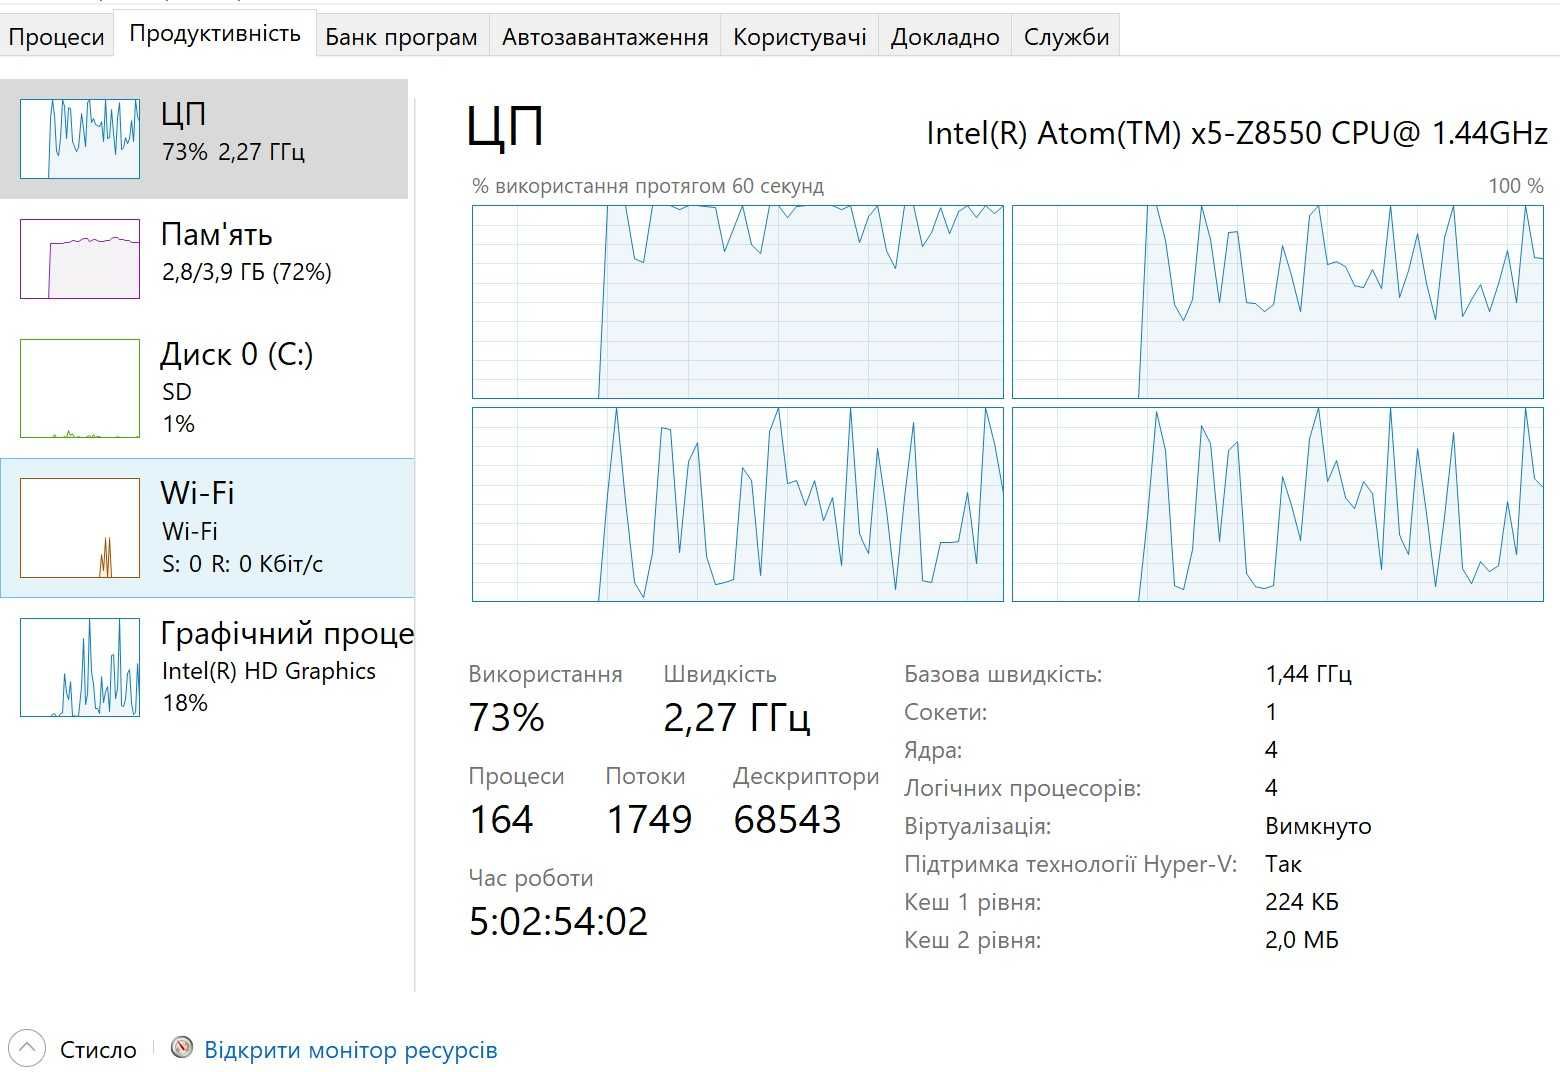Click the large ЦП heading
This screenshot has width=1560, height=1072.
[x=505, y=127]
